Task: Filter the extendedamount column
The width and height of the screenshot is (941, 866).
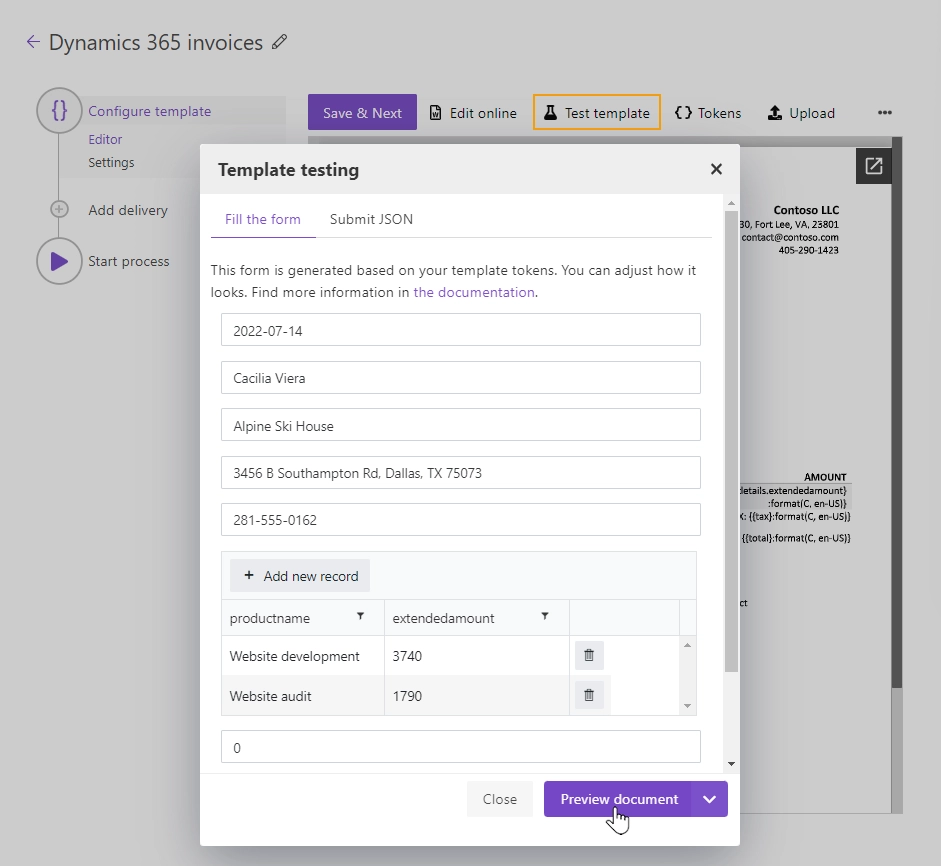Action: (545, 616)
